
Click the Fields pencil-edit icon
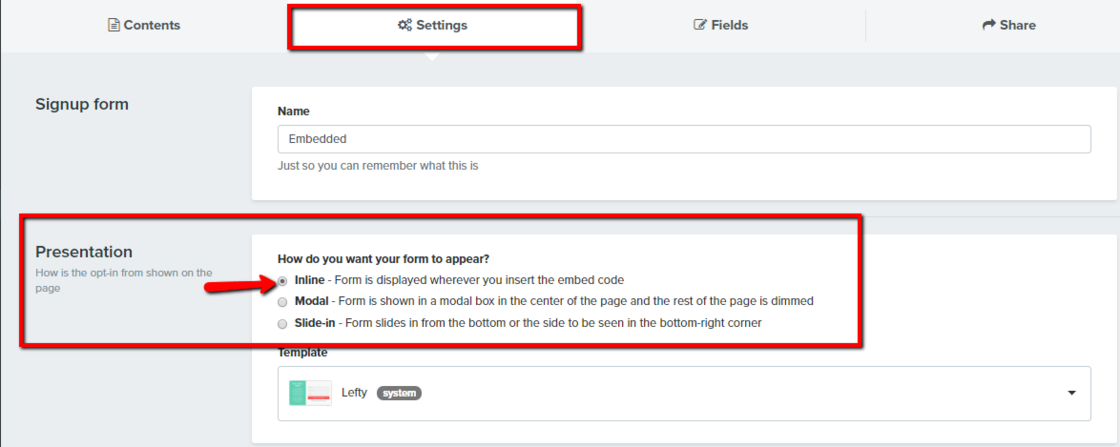pos(700,25)
